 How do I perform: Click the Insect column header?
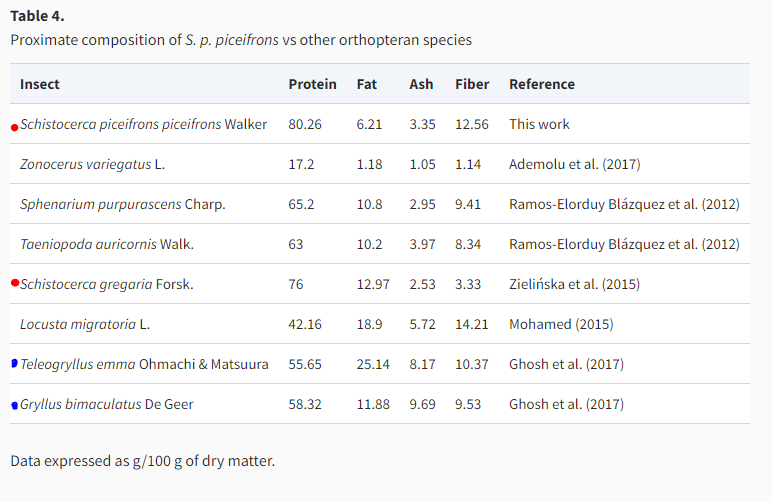[x=40, y=84]
